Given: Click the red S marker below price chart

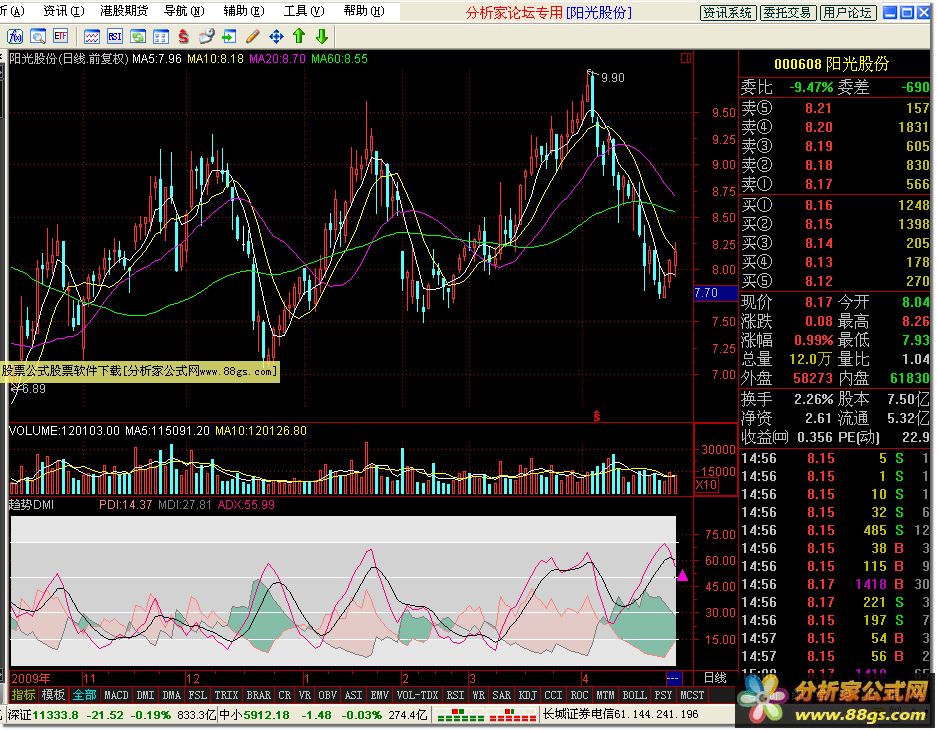Looking at the screenshot, I should [596, 416].
